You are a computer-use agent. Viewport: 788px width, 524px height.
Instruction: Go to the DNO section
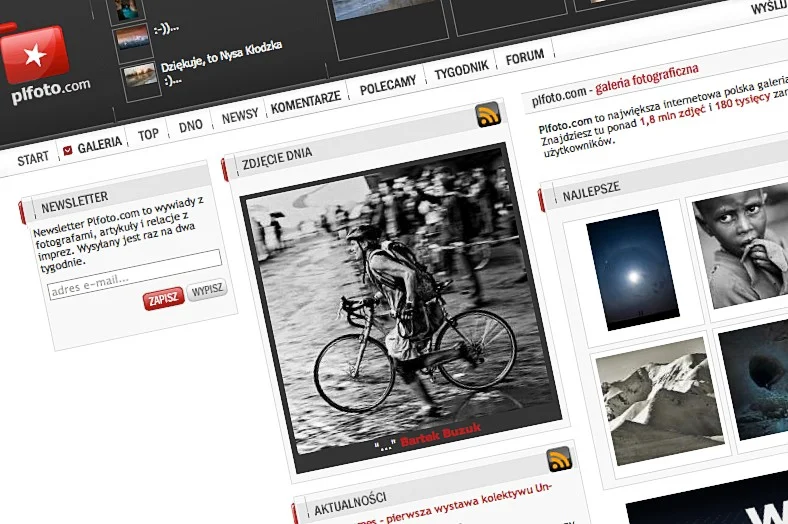(x=190, y=126)
